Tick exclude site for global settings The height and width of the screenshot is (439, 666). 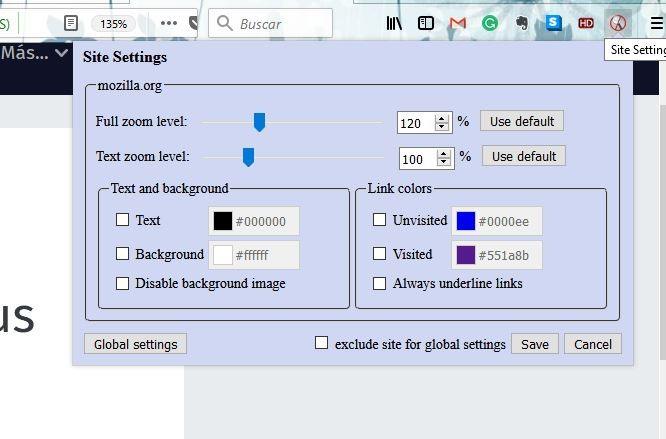(x=322, y=343)
